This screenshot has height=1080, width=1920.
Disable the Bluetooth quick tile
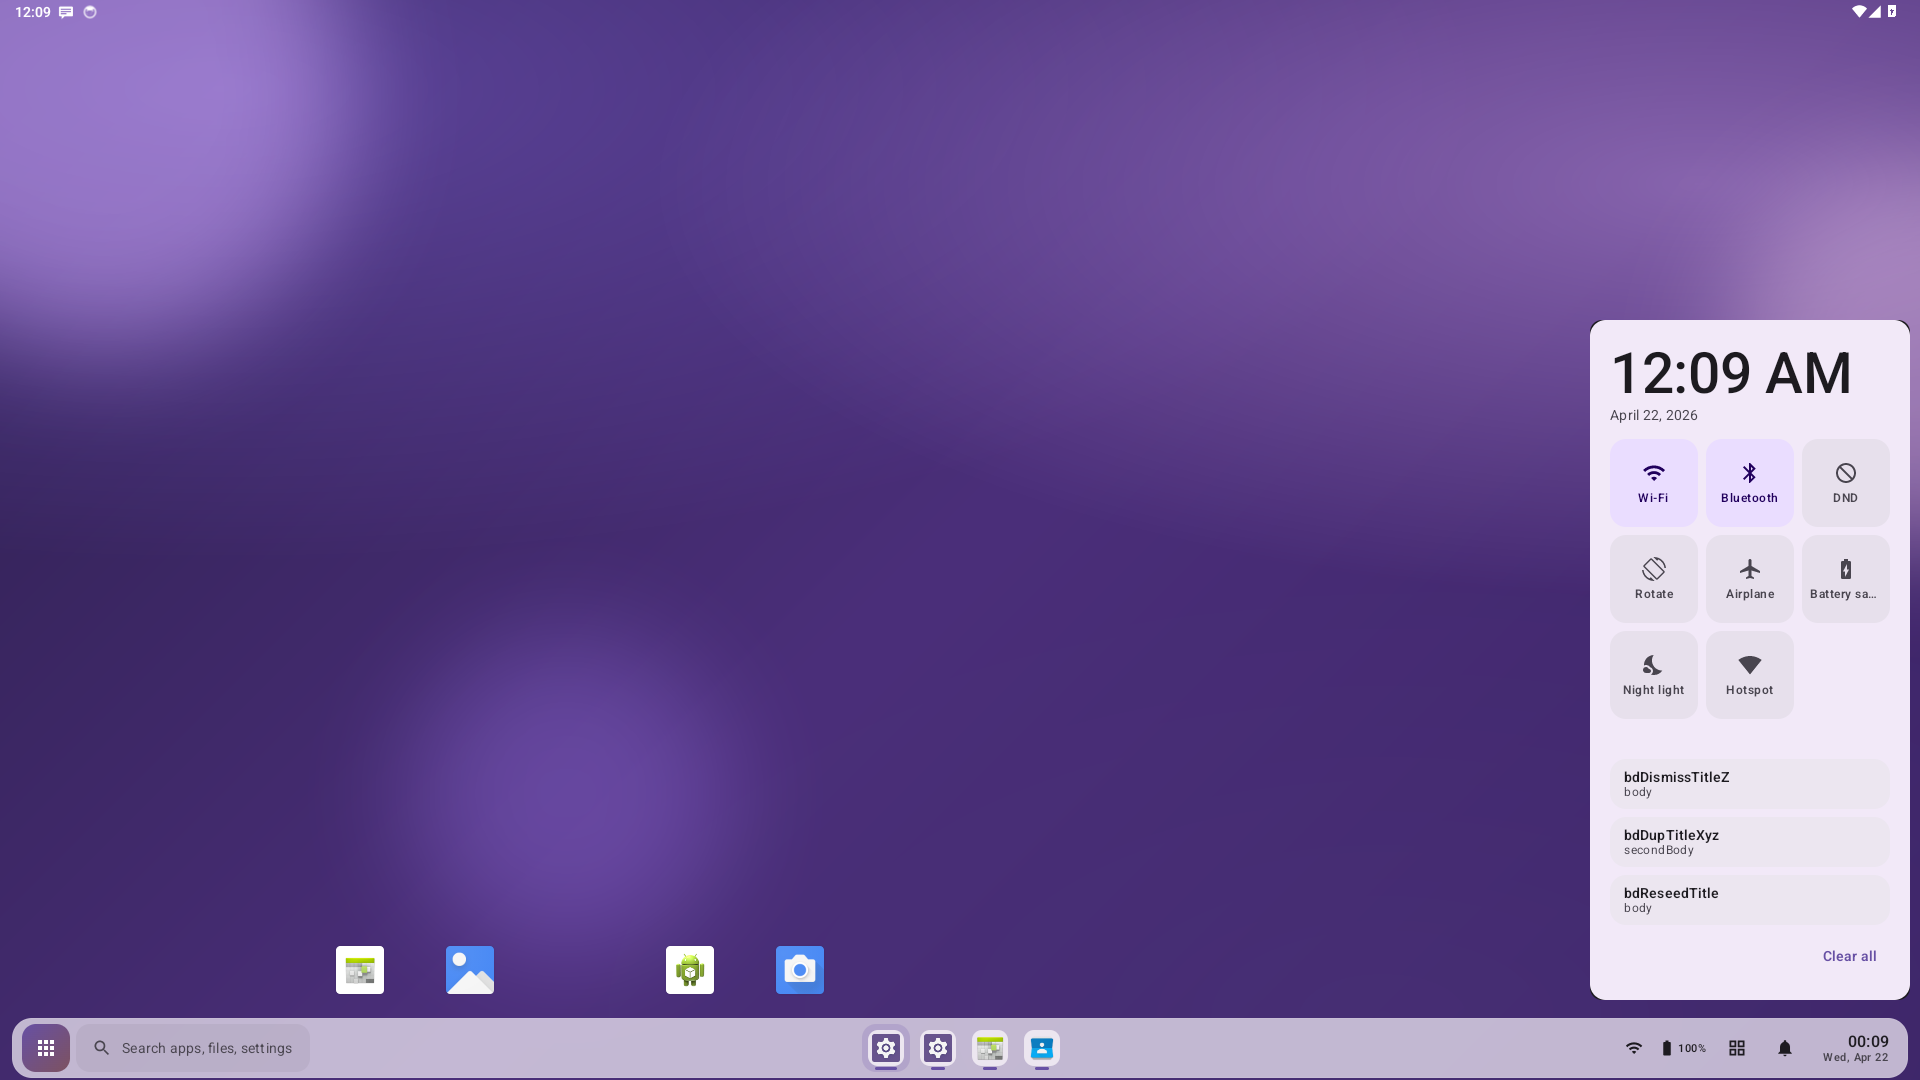(1749, 483)
